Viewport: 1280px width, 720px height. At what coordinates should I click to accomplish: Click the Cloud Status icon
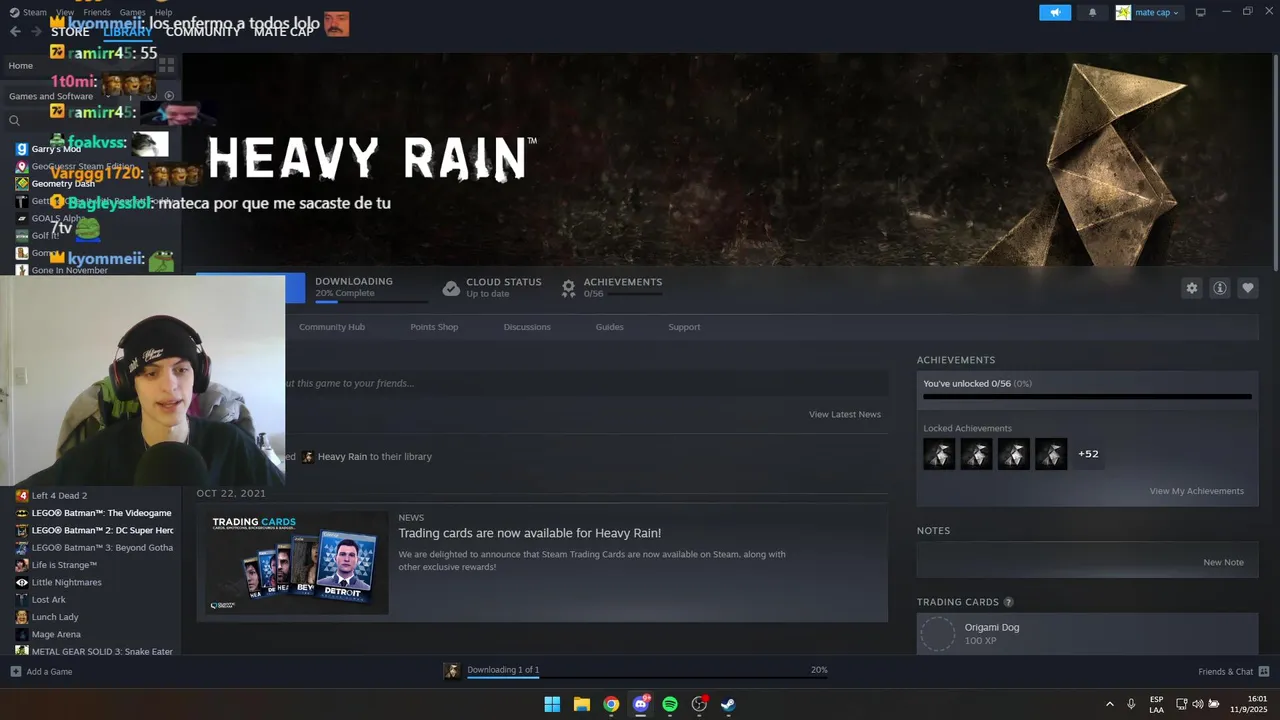pyautogui.click(x=451, y=288)
